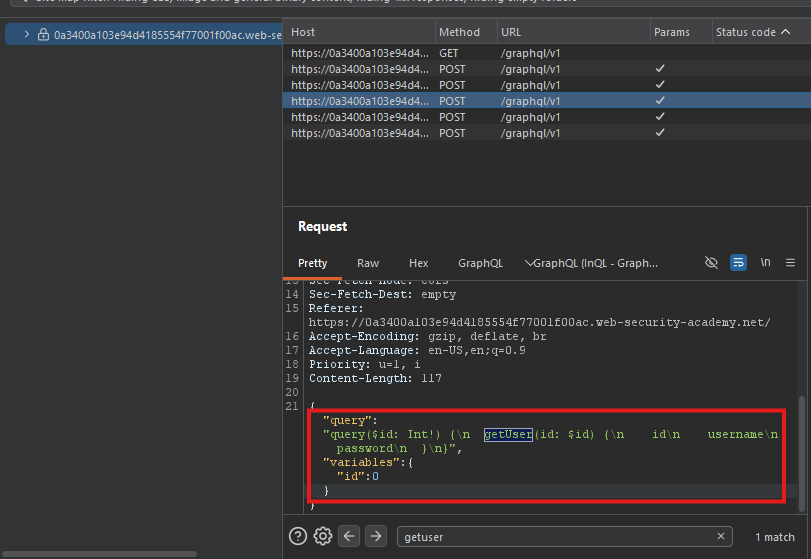Switch to the GraphQL tab
Image resolution: width=811 pixels, height=559 pixels.
[x=480, y=263]
